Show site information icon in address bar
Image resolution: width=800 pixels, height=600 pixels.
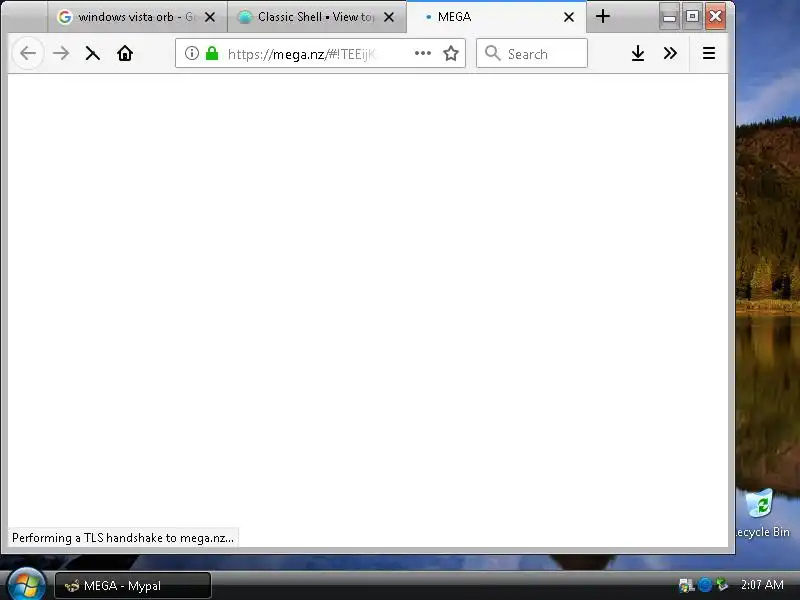coord(191,53)
